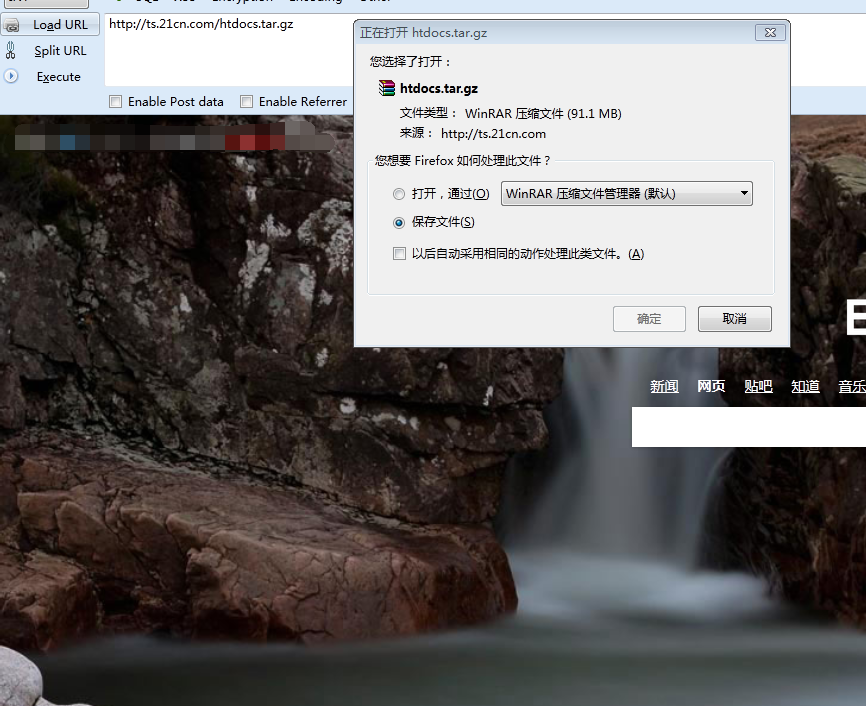
Task: Open the 知道 link on the page
Action: pyautogui.click(x=805, y=386)
